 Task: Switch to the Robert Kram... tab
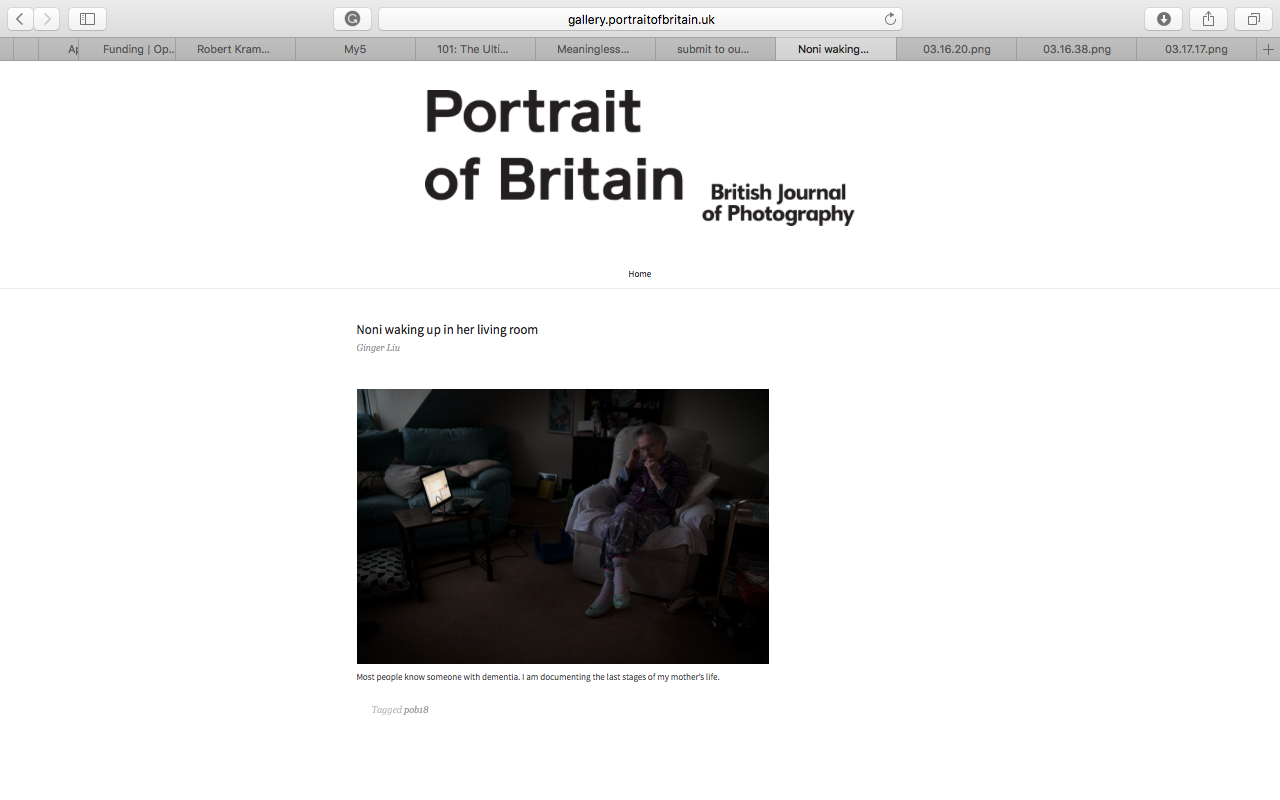click(x=235, y=49)
